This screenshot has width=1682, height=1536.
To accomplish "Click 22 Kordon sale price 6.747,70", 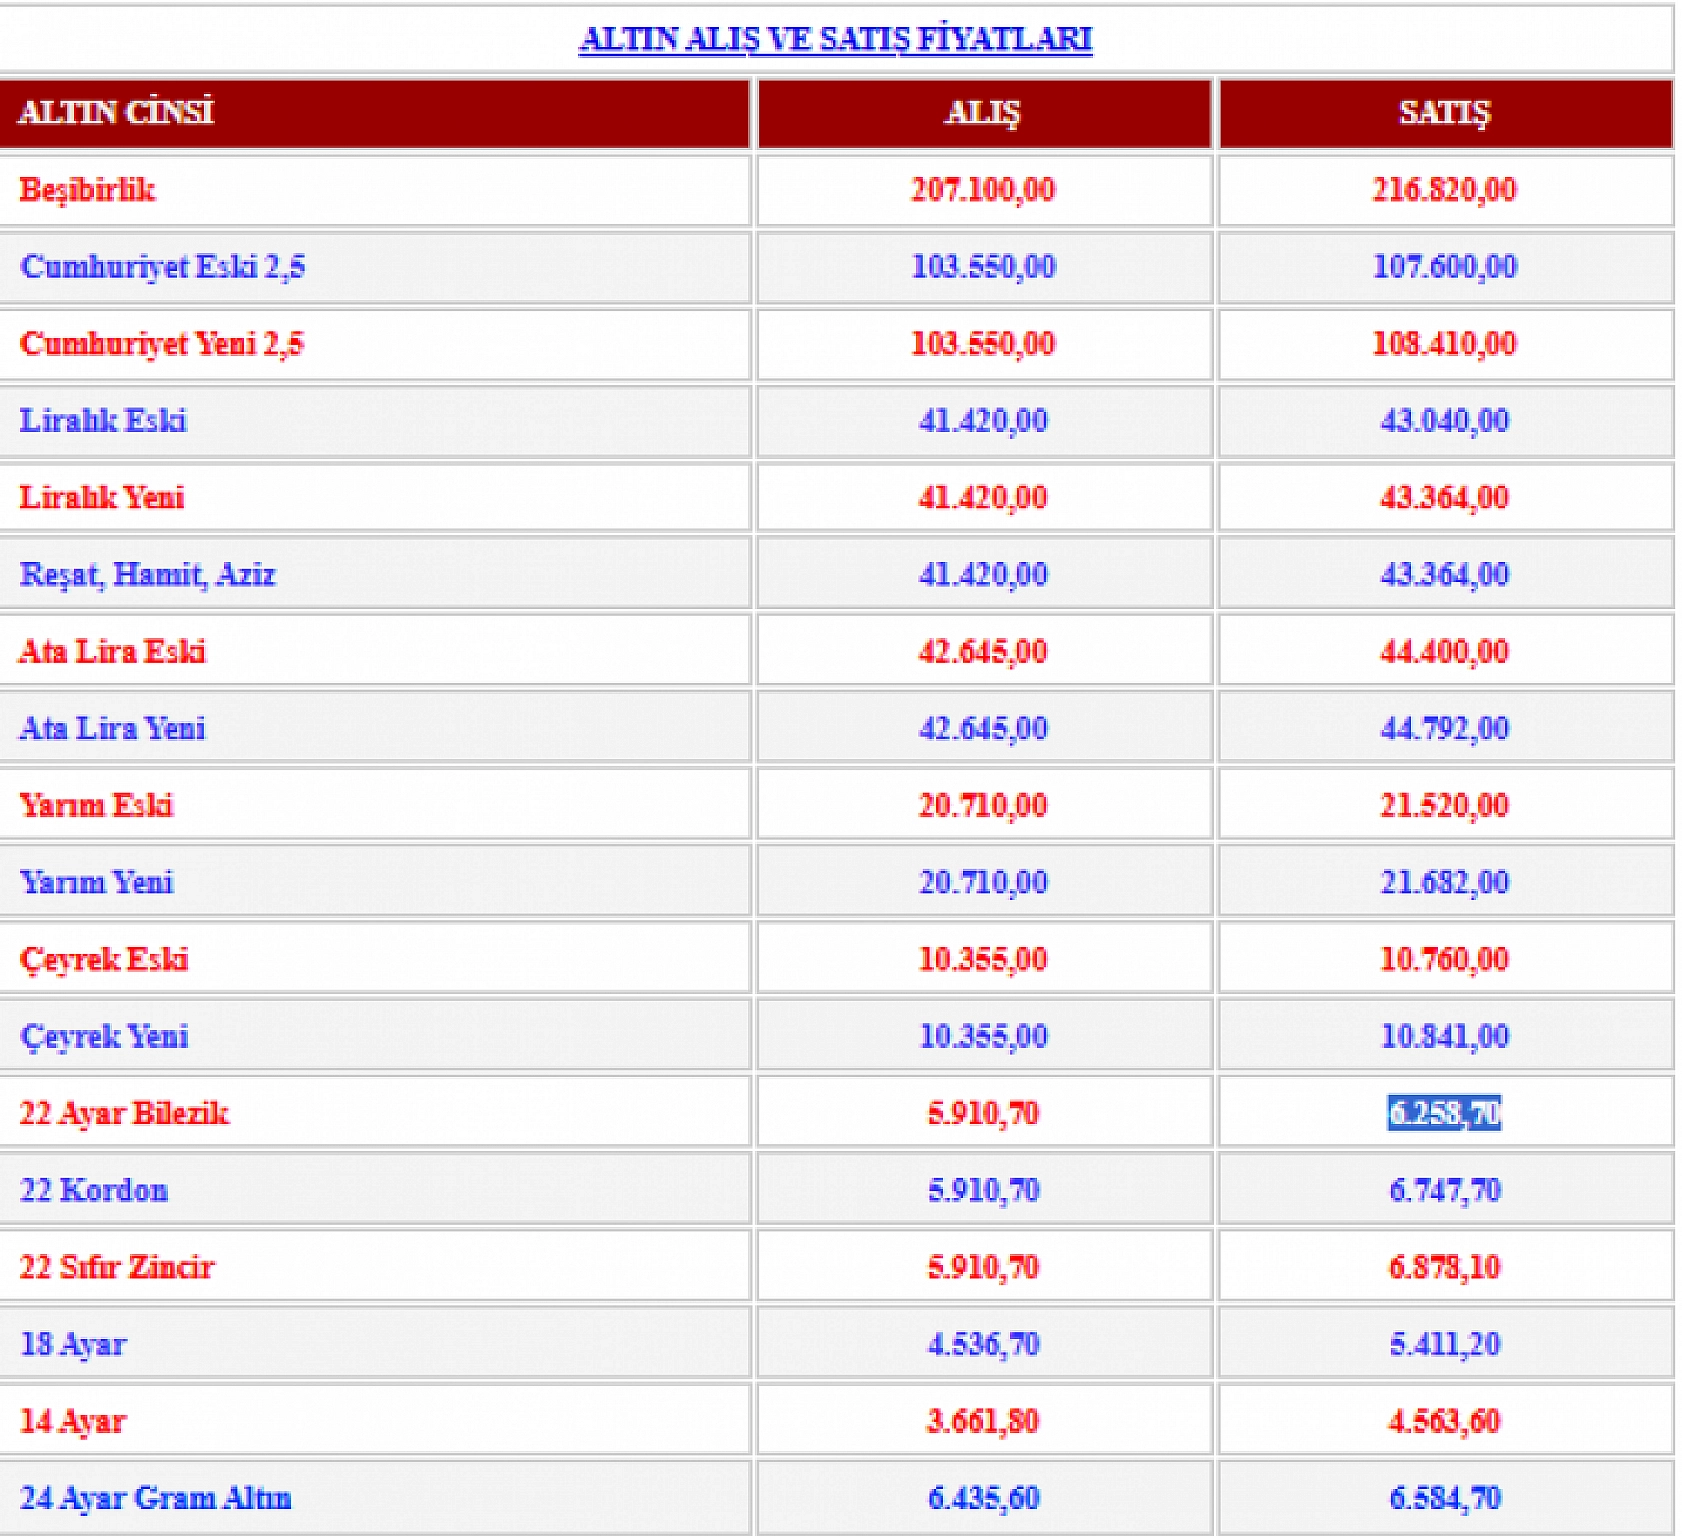I will coord(1444,1190).
